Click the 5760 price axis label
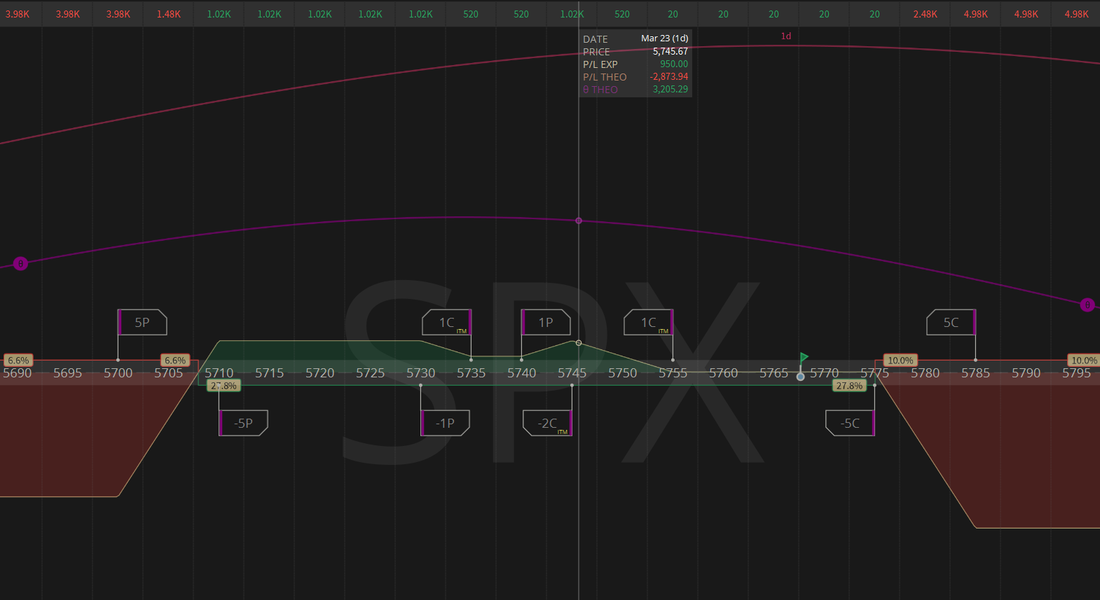Screen dimensions: 1100x600 (723, 373)
